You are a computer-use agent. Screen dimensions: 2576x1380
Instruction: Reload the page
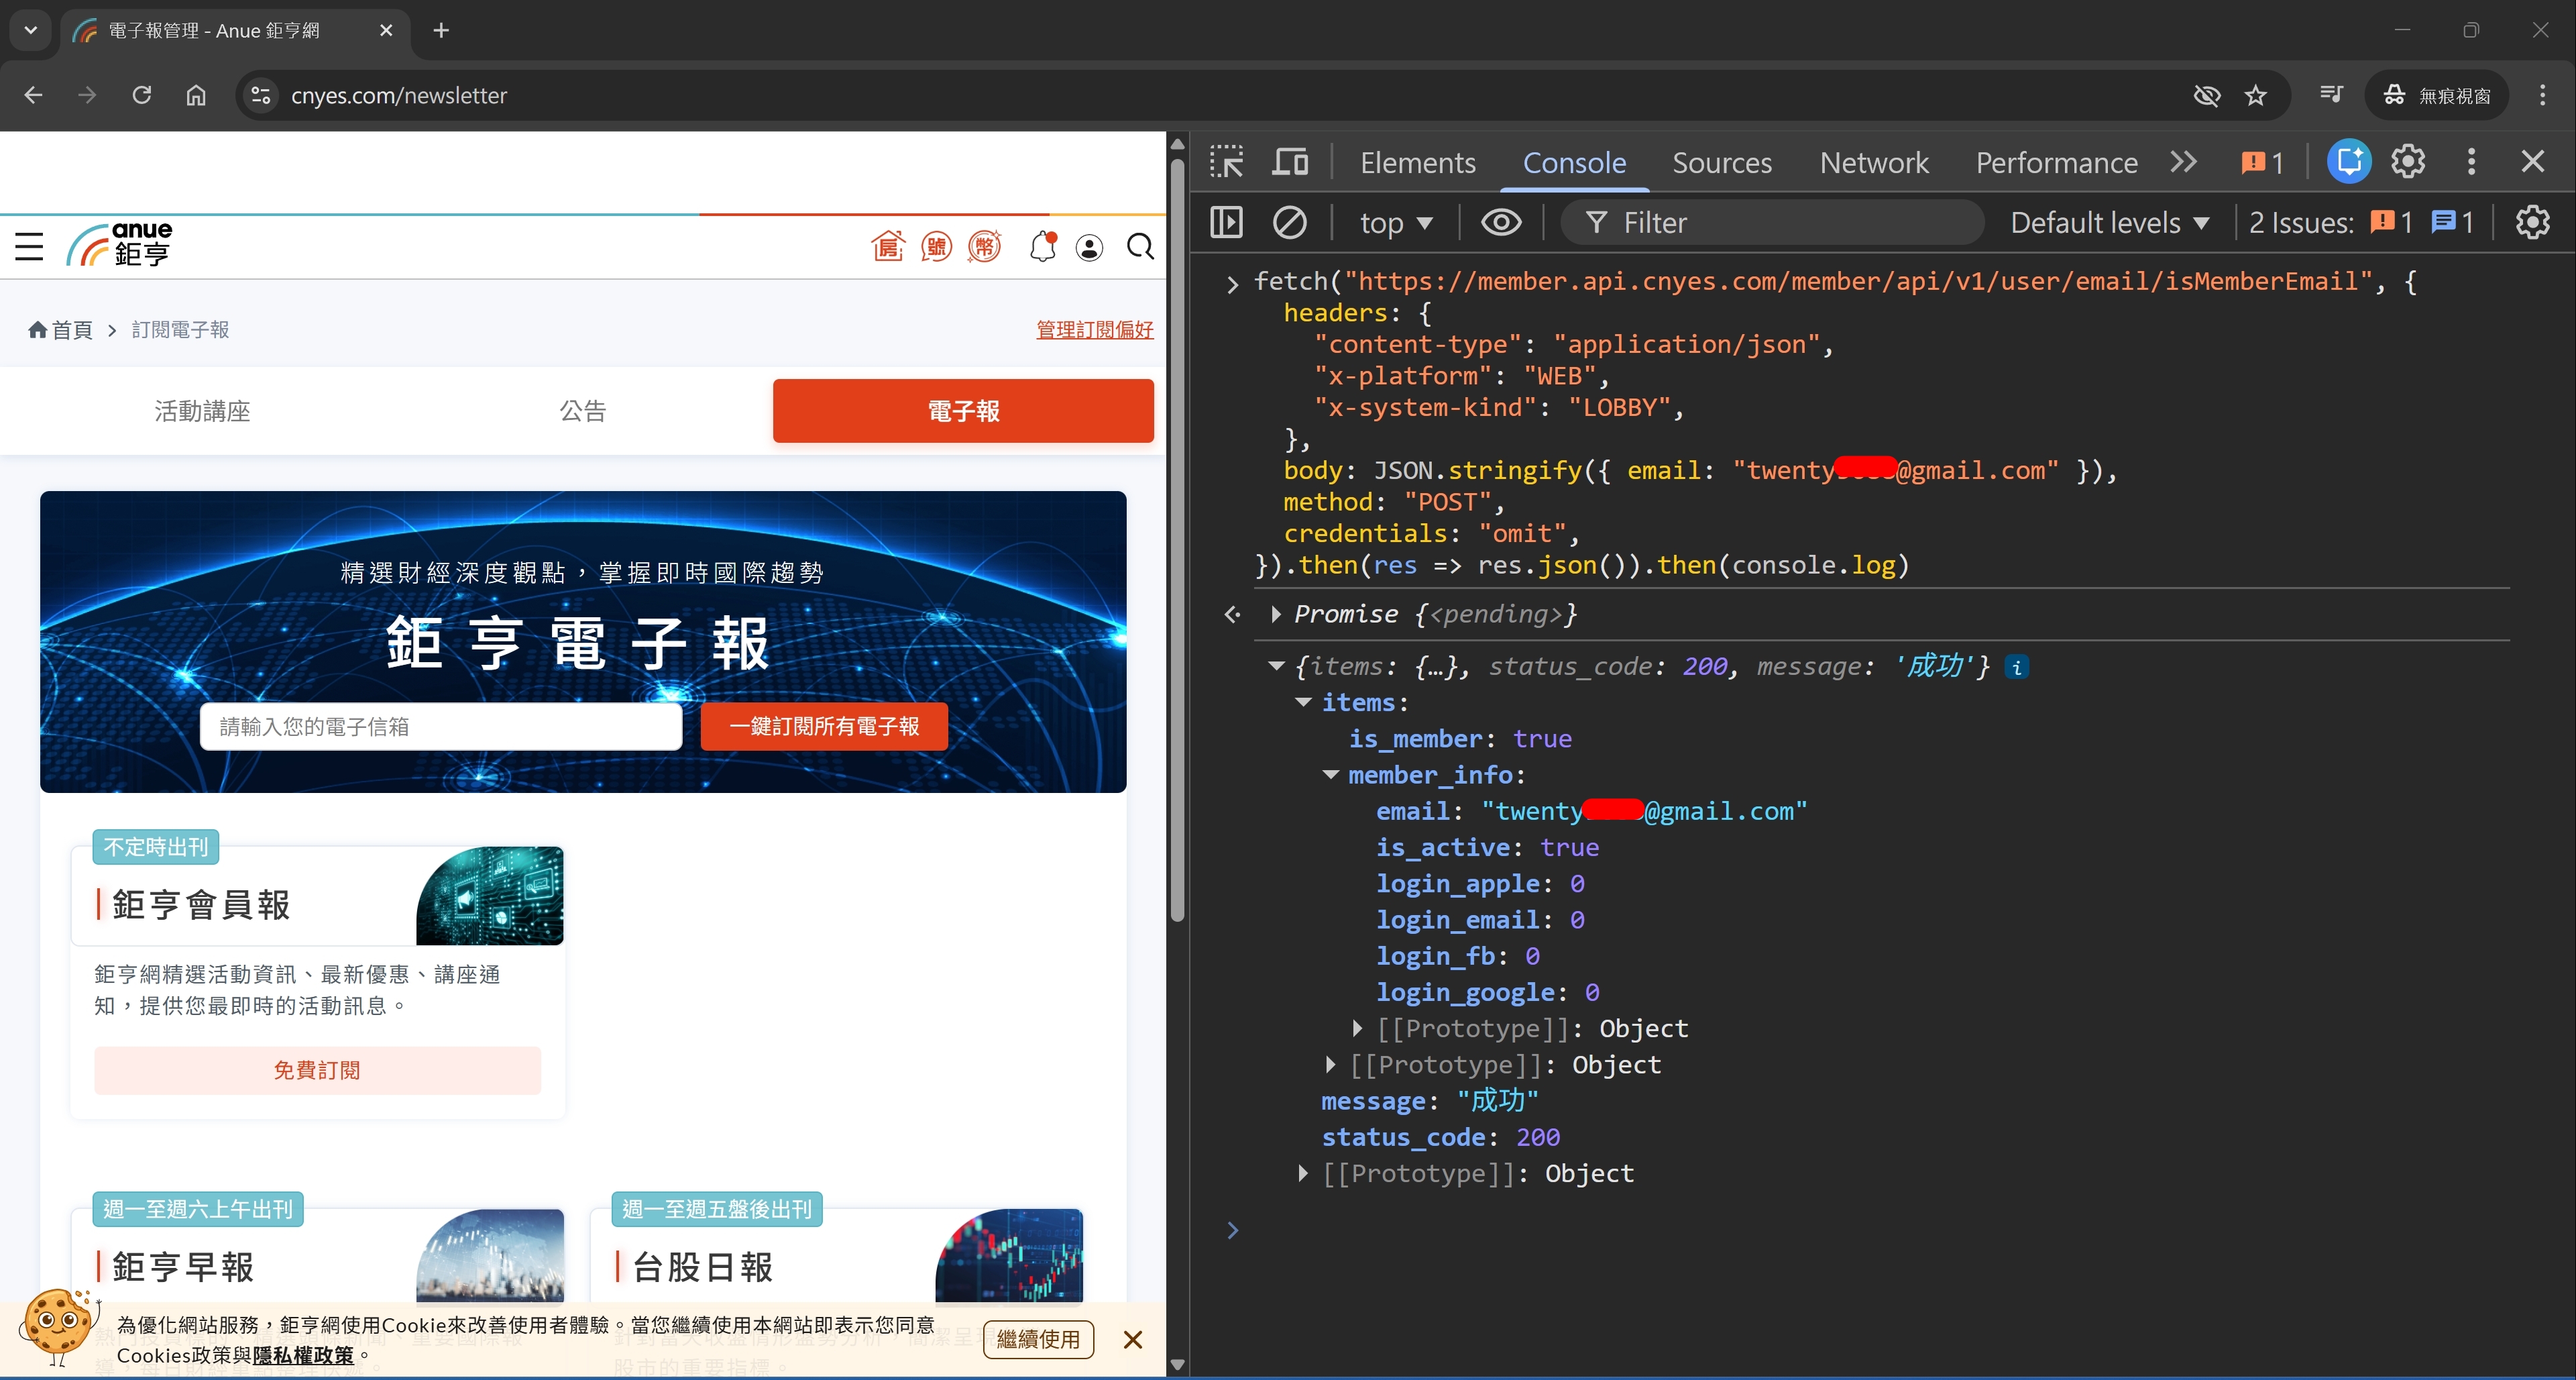(142, 95)
